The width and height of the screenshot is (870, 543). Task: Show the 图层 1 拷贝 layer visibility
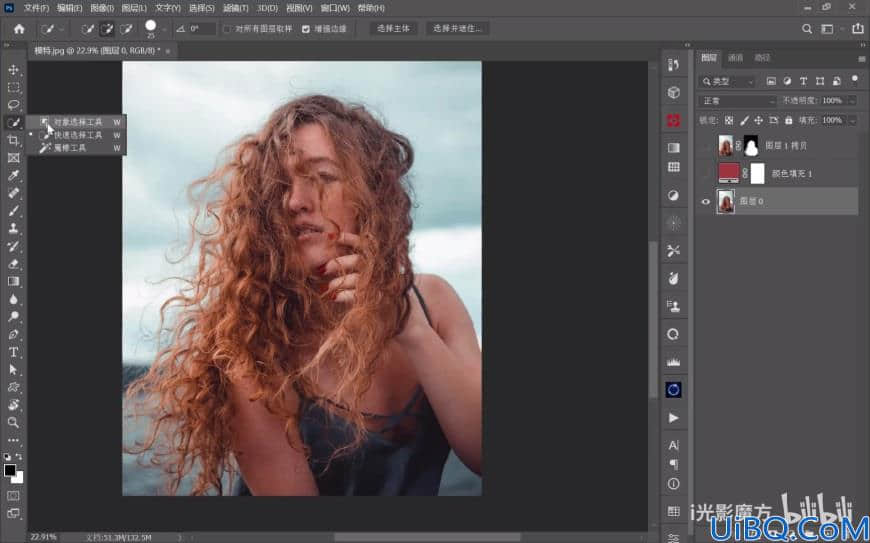(x=706, y=146)
